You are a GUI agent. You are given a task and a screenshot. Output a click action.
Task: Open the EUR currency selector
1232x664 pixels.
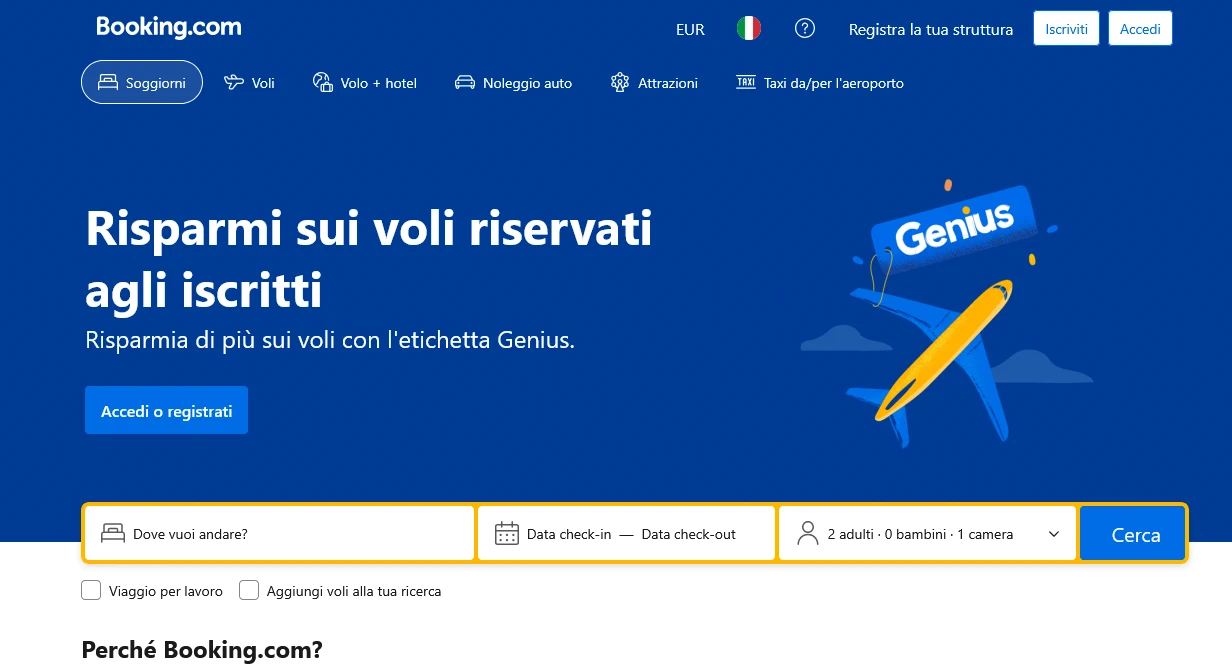[690, 30]
